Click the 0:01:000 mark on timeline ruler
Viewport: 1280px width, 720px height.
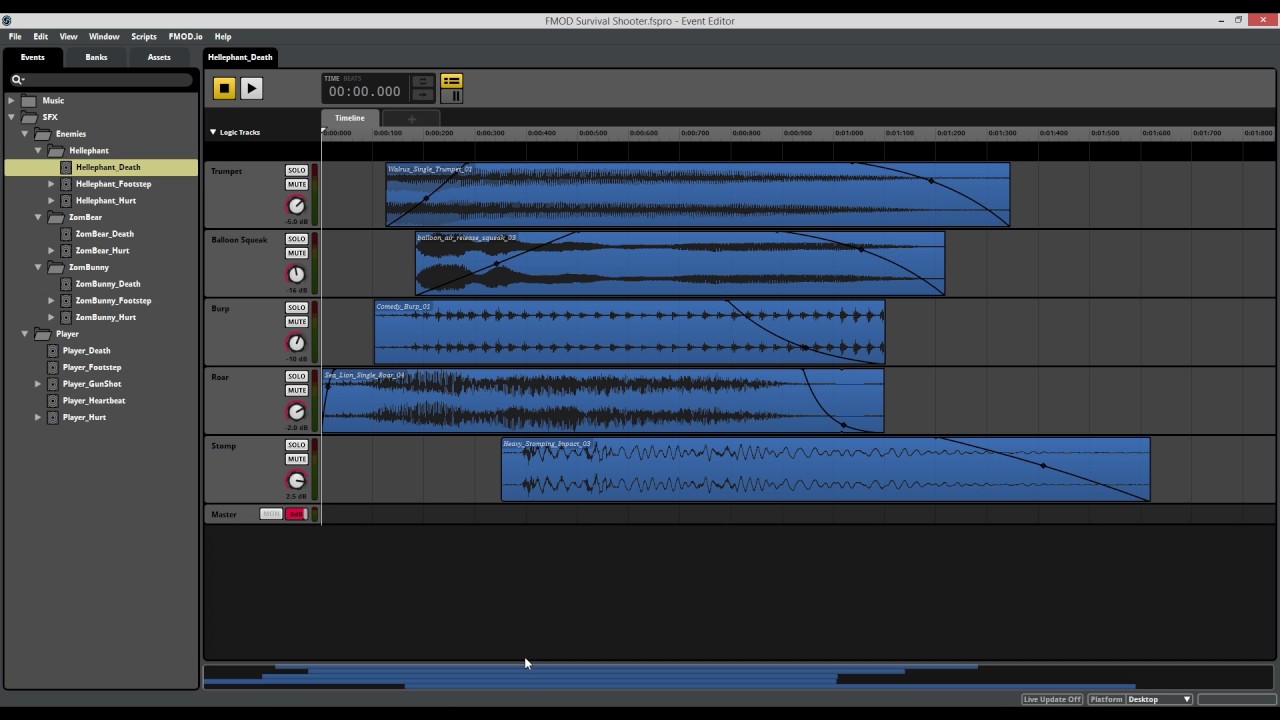(849, 133)
